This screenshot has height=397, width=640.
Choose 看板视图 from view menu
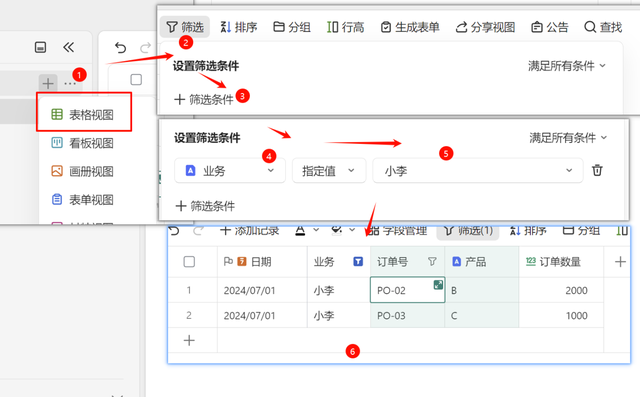[x=84, y=143]
